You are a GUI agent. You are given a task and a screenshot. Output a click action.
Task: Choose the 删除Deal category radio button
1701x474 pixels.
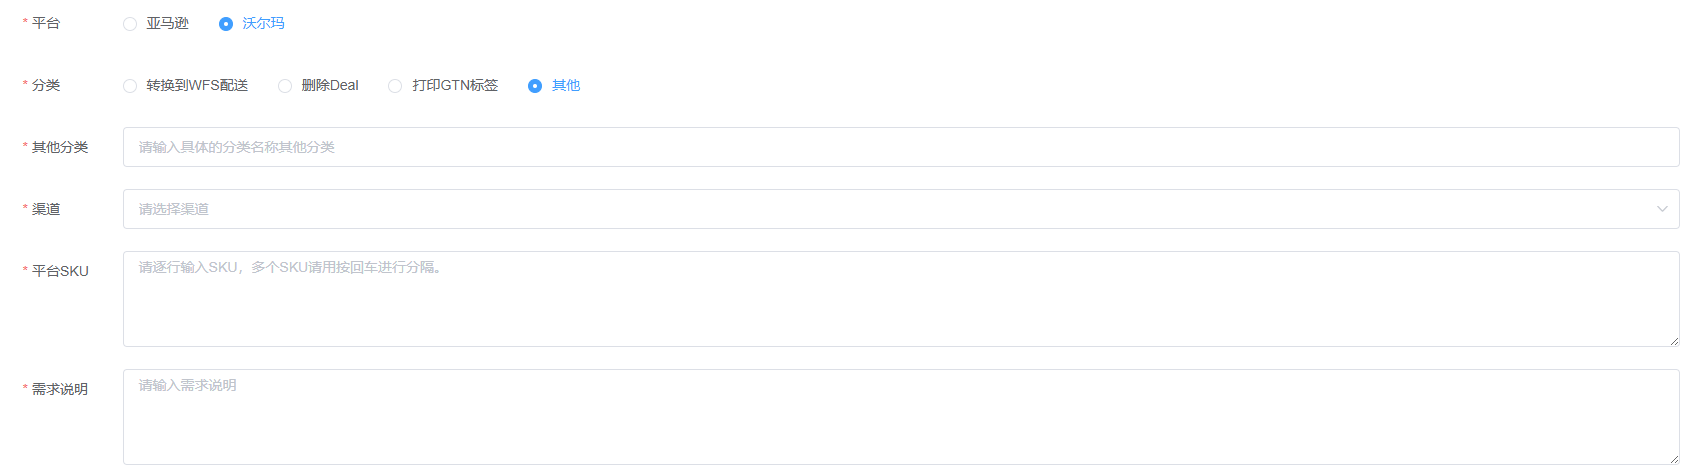pos(285,86)
